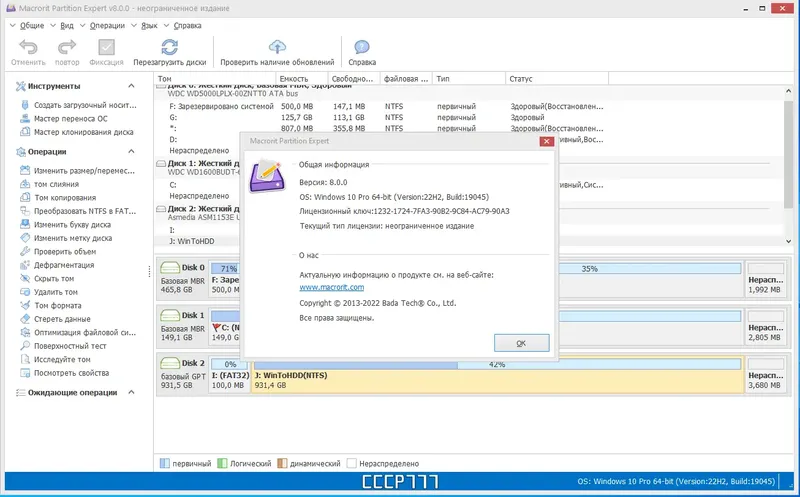Select Изменить букву диска icon
The height and width of the screenshot is (497, 800).
pos(24,225)
